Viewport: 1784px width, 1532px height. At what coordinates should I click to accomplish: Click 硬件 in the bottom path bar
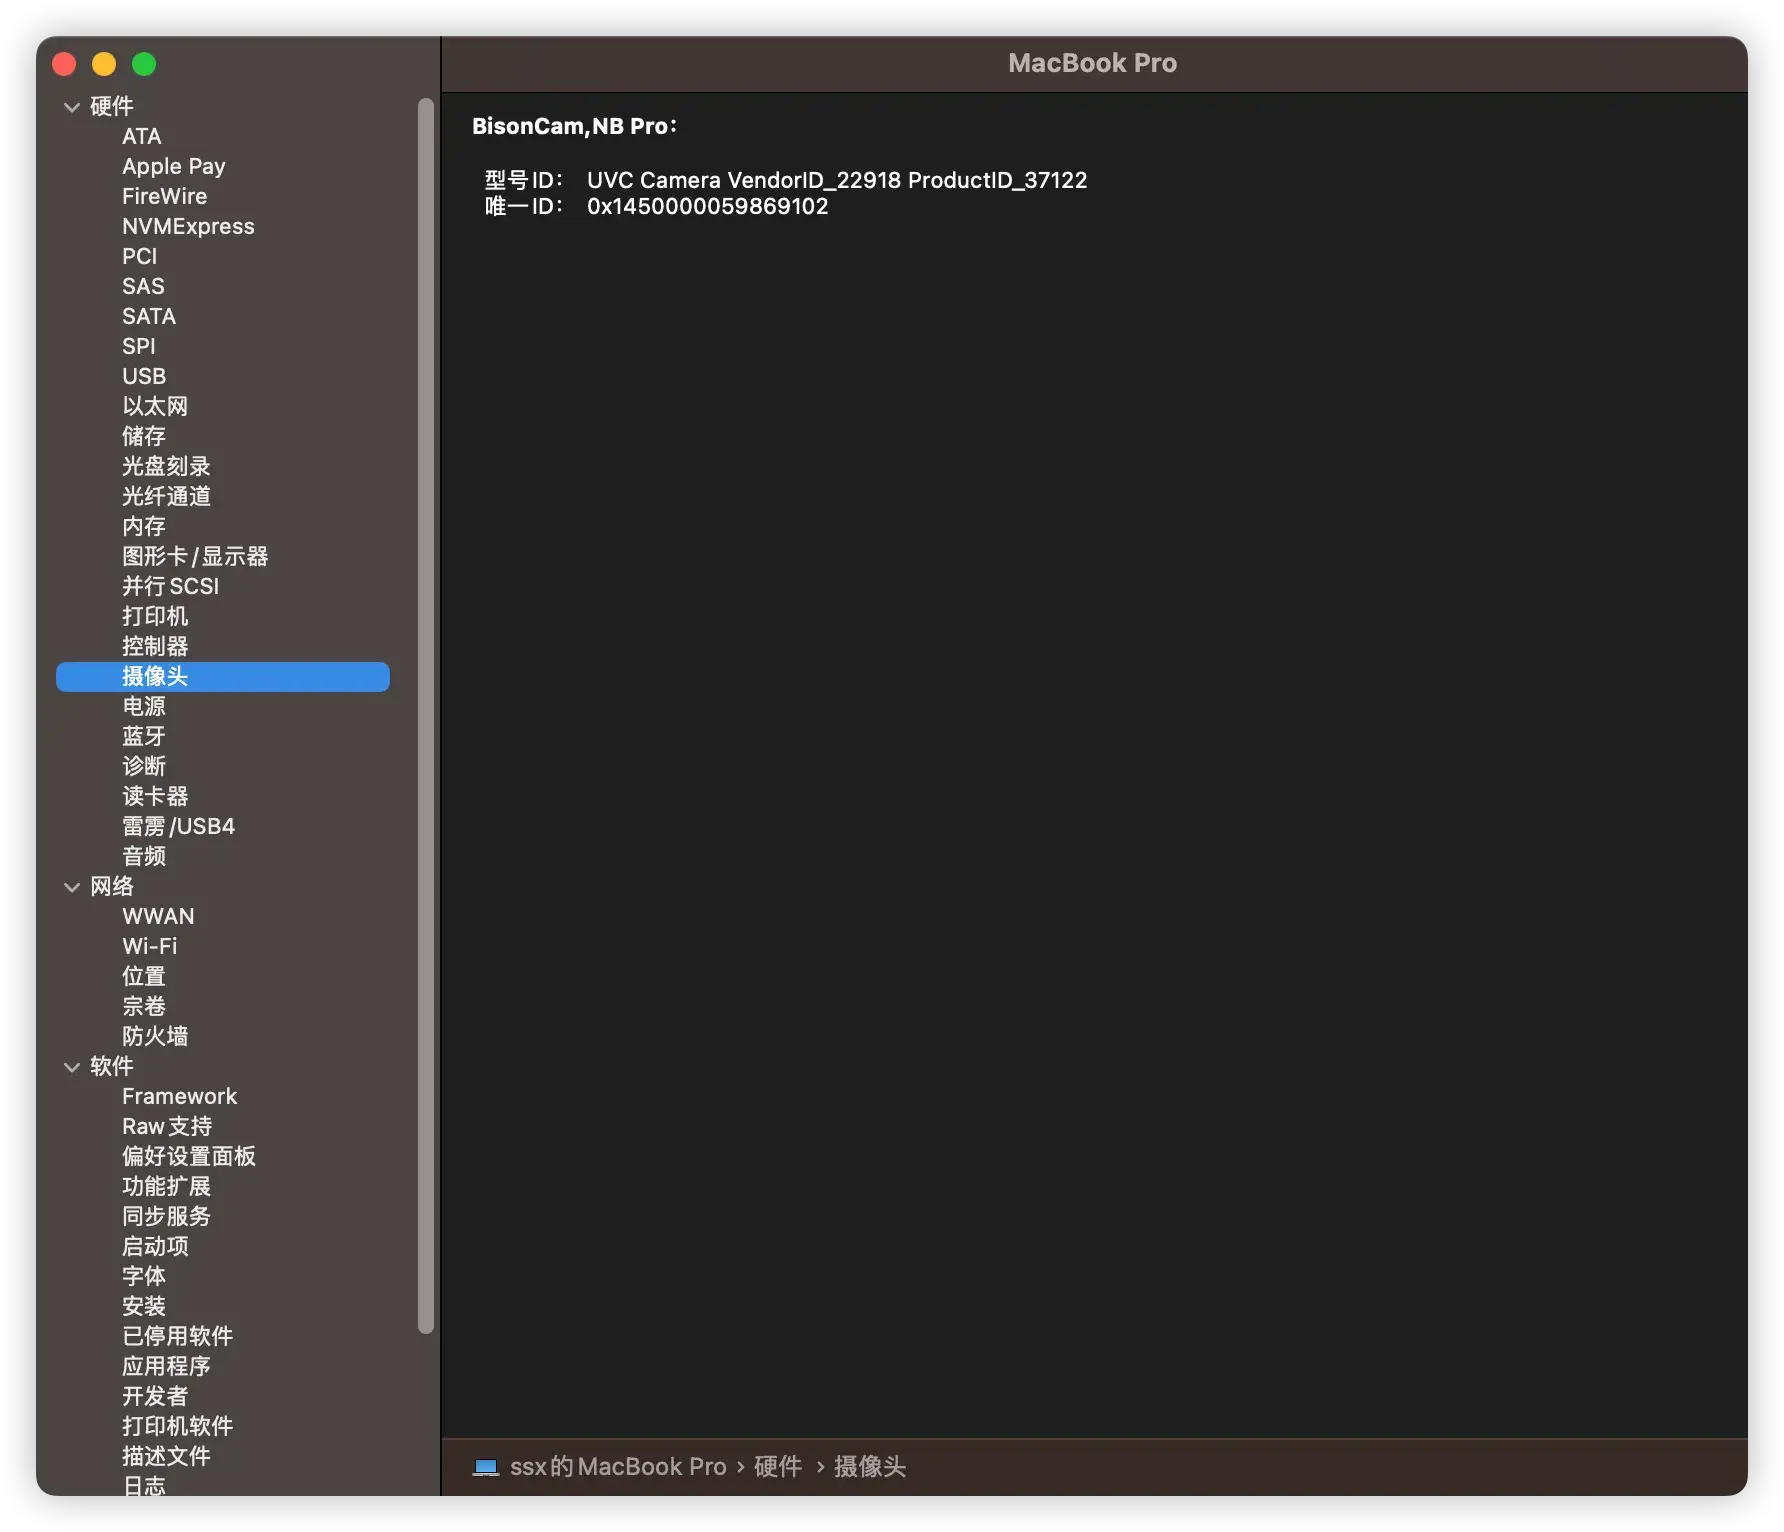click(x=778, y=1467)
